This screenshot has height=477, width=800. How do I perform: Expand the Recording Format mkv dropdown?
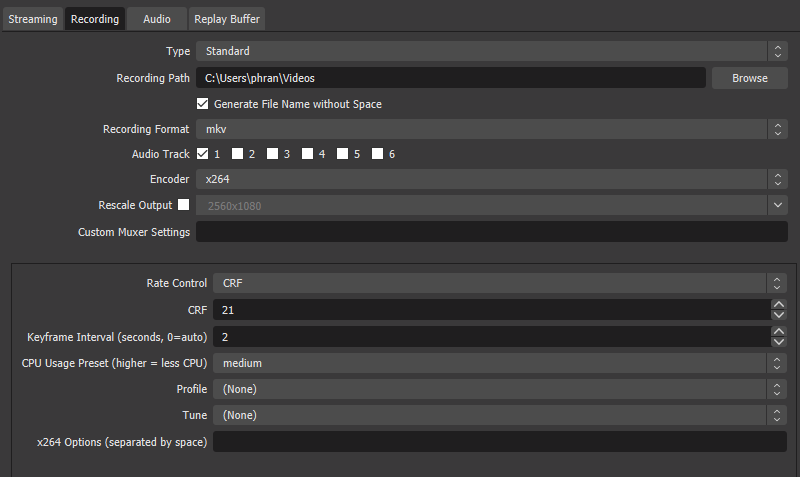click(x=491, y=129)
